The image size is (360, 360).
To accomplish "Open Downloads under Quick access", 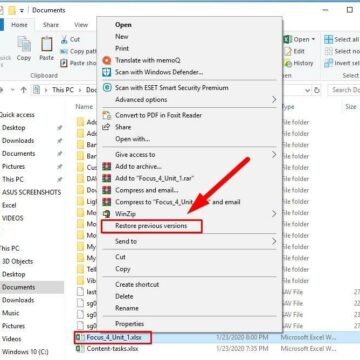I will (x=18, y=141).
